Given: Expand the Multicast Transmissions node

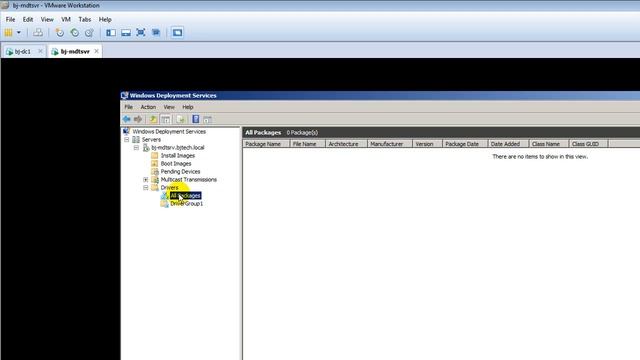Looking at the screenshot, I should coord(146,180).
